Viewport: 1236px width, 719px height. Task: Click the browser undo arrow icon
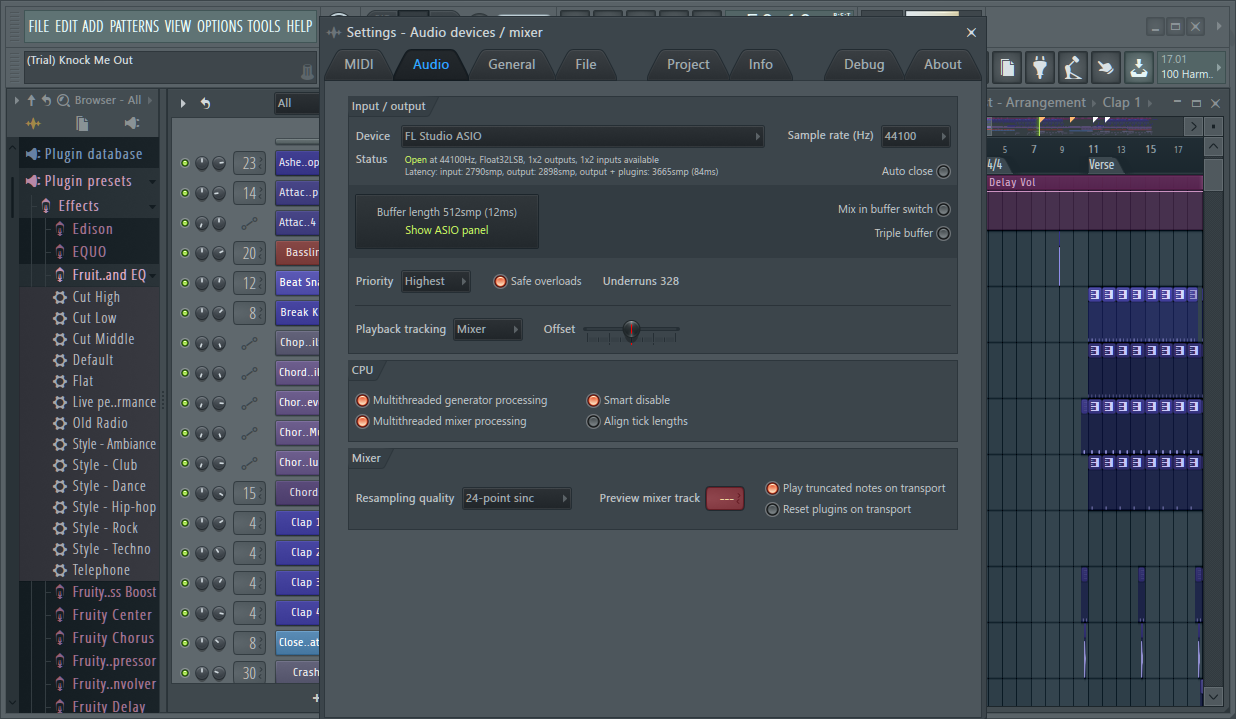pyautogui.click(x=46, y=100)
